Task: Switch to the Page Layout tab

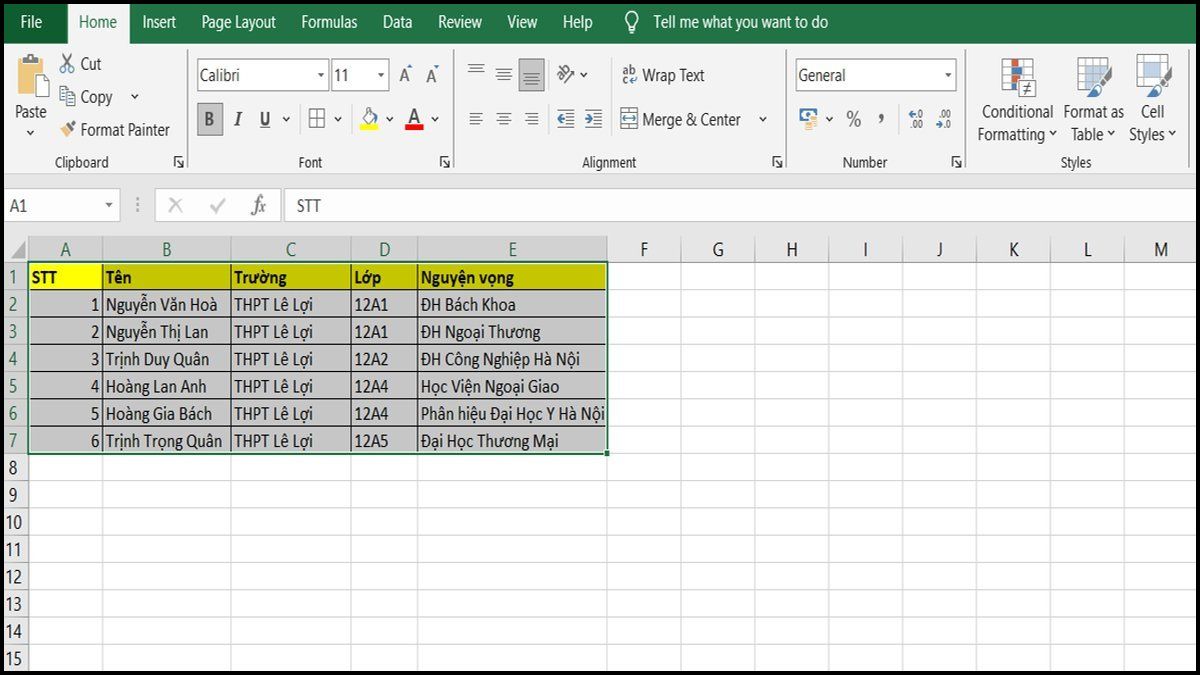Action: click(239, 22)
